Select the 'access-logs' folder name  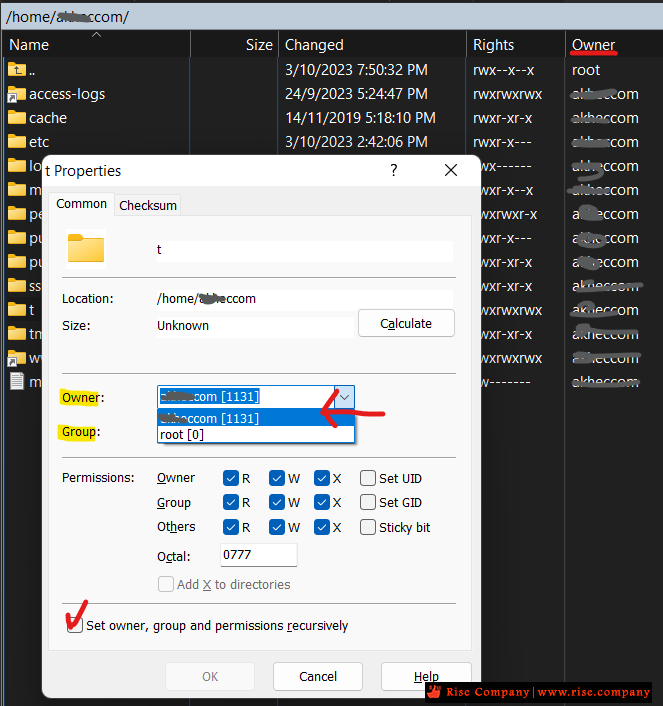67,94
